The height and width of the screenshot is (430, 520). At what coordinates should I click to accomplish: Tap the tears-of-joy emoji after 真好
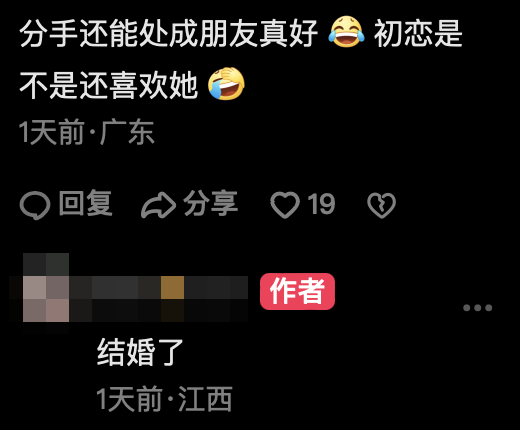click(x=346, y=32)
